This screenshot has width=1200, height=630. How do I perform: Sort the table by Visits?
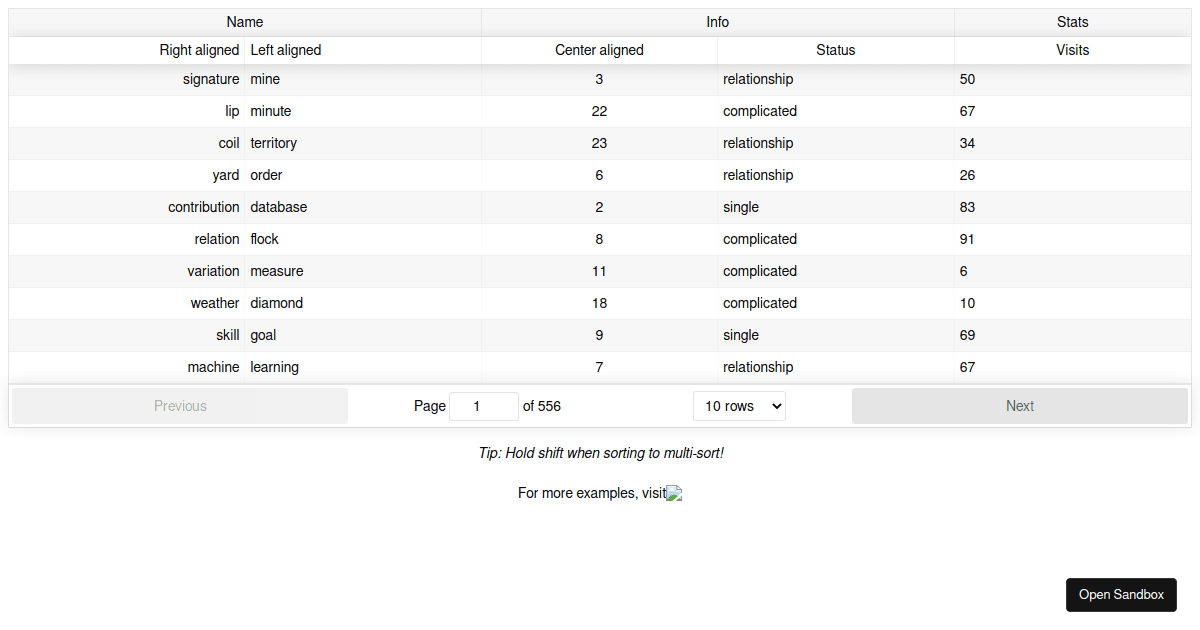pyautogui.click(x=1072, y=50)
